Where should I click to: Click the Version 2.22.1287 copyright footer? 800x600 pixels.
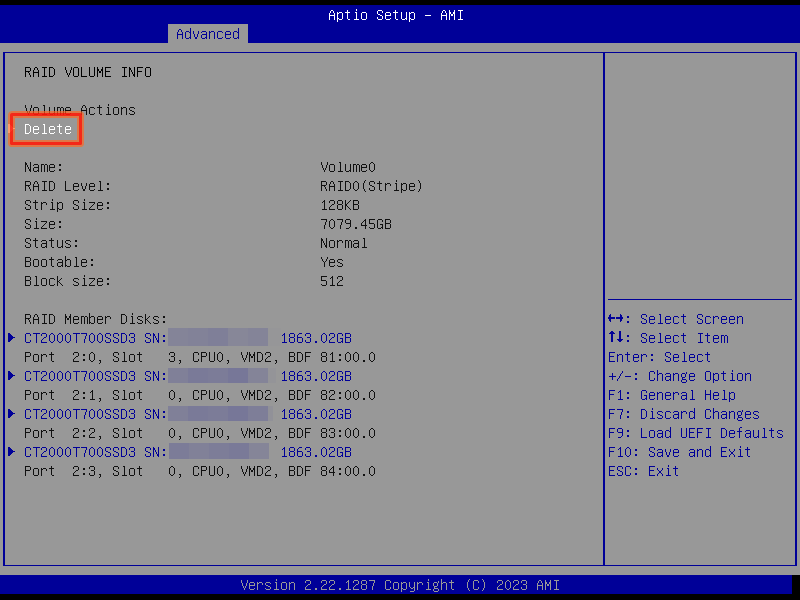[x=400, y=585]
